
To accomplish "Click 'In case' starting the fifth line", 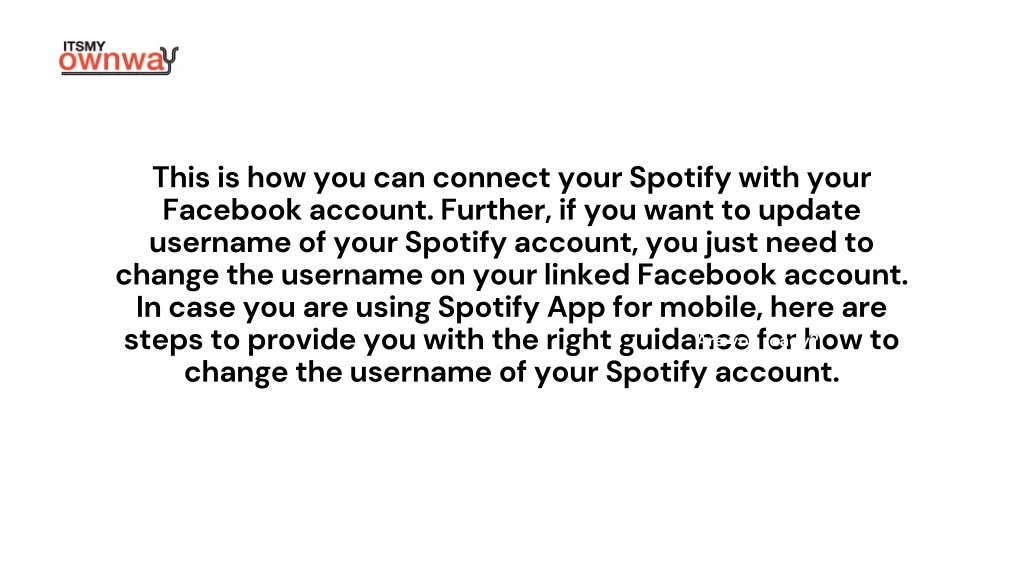I will pyautogui.click(x=185, y=308).
